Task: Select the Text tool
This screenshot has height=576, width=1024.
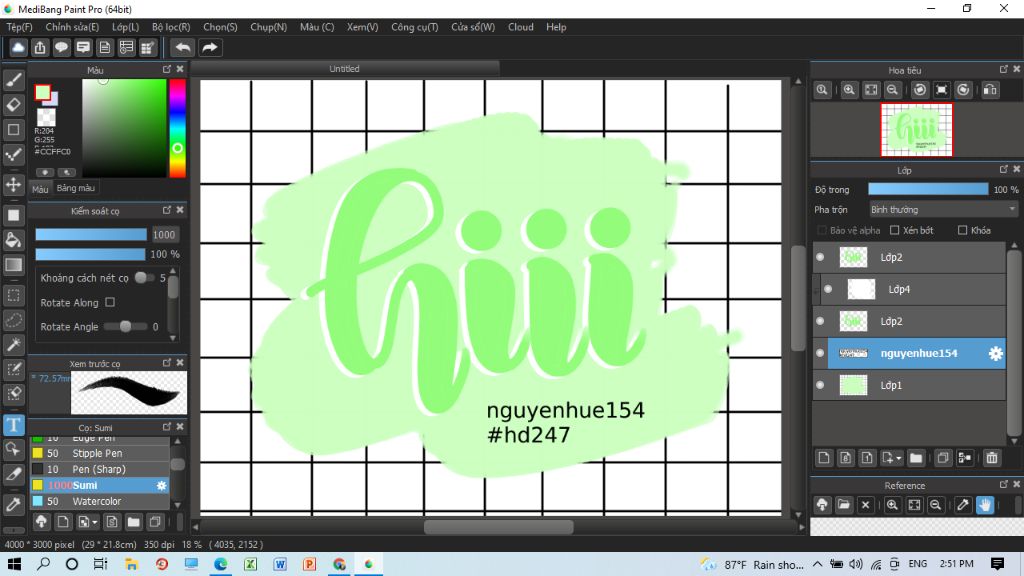Action: 14,425
